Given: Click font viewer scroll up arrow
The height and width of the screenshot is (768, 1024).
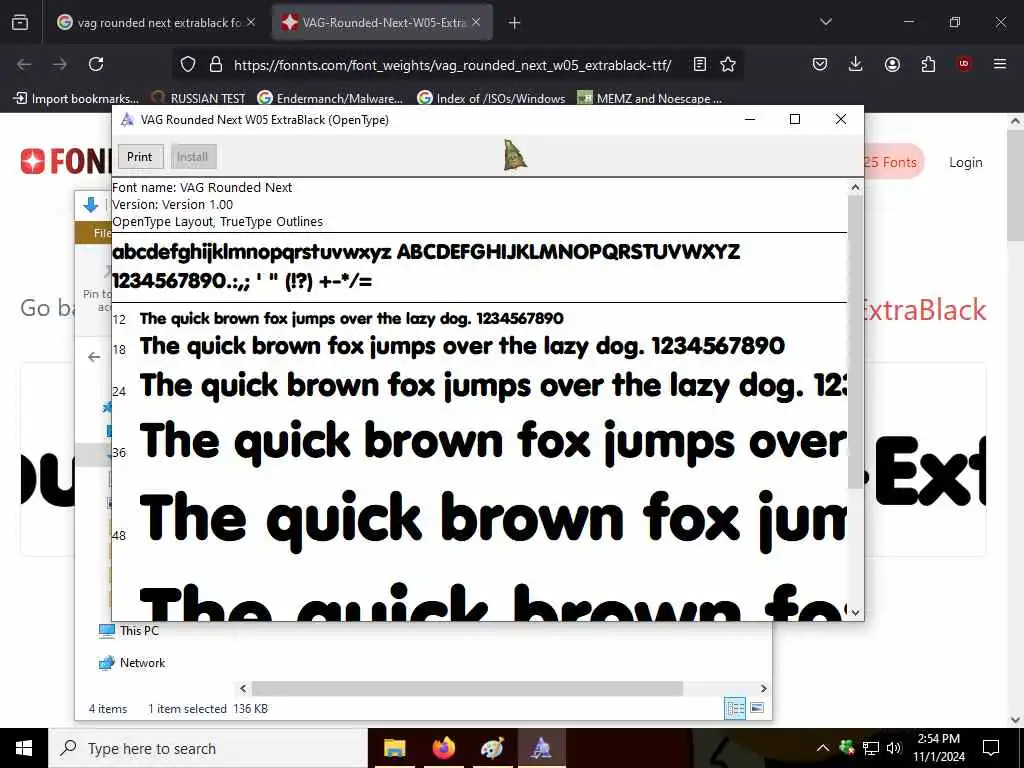Looking at the screenshot, I should click(855, 187).
